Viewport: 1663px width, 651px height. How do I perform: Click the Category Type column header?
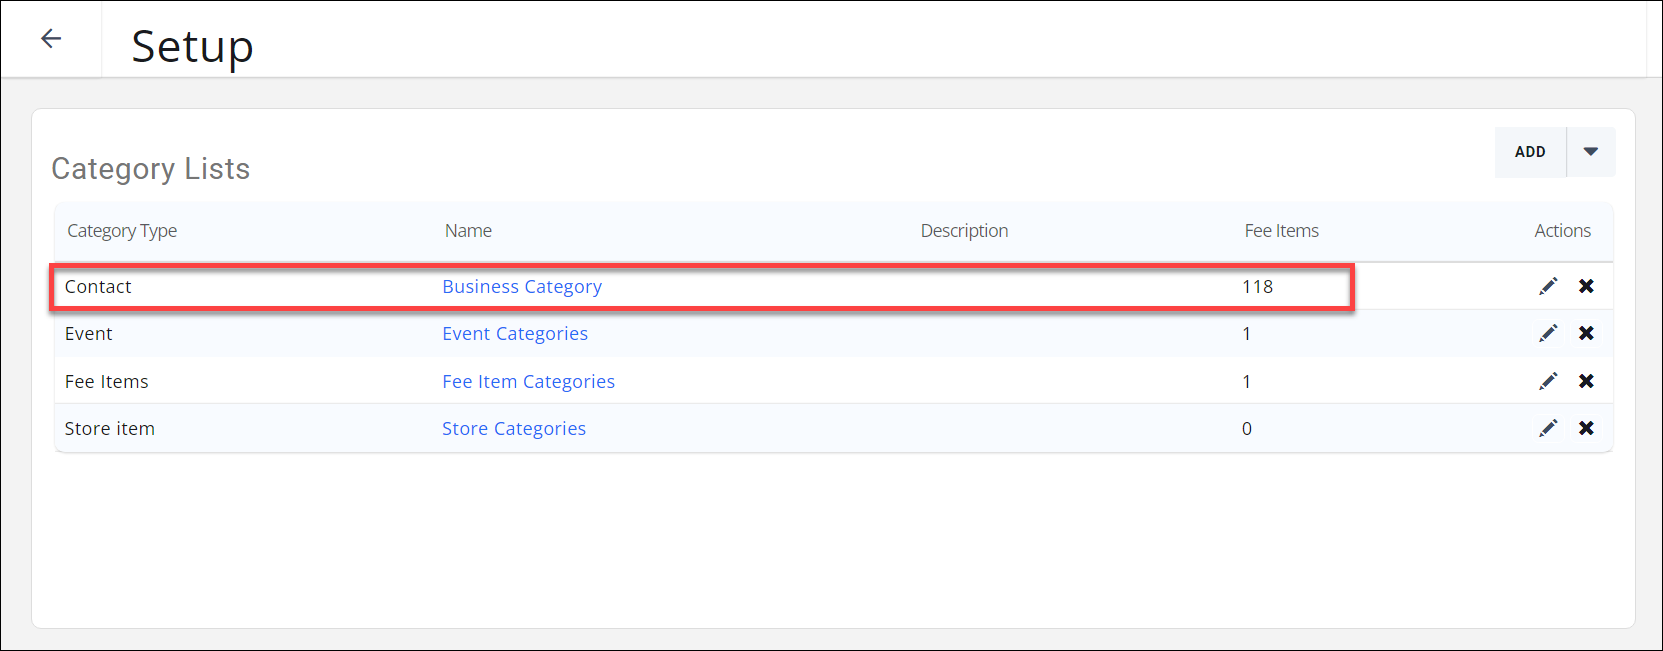pos(122,231)
